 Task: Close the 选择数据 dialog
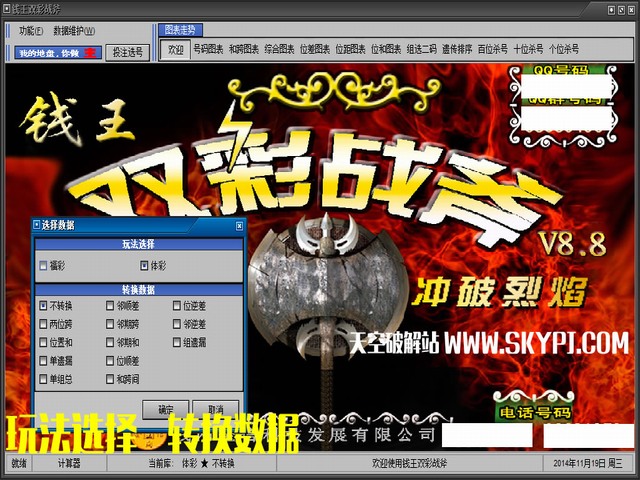coord(239,227)
